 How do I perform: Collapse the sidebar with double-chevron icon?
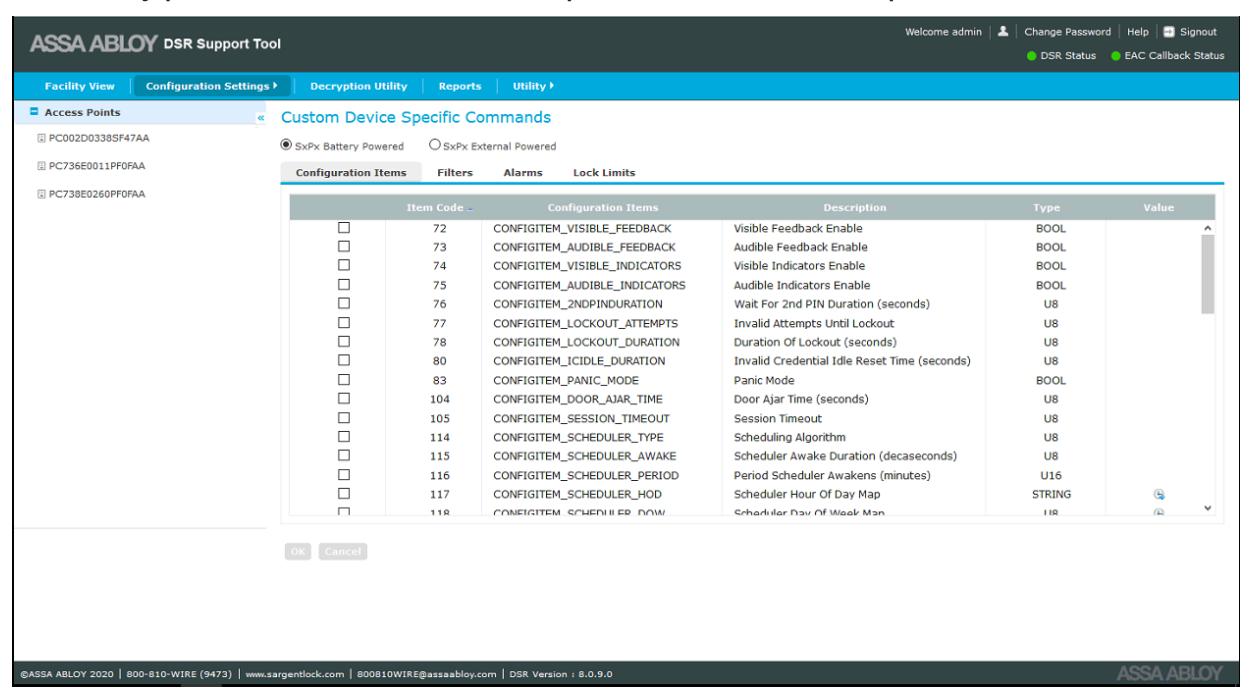pos(261,118)
